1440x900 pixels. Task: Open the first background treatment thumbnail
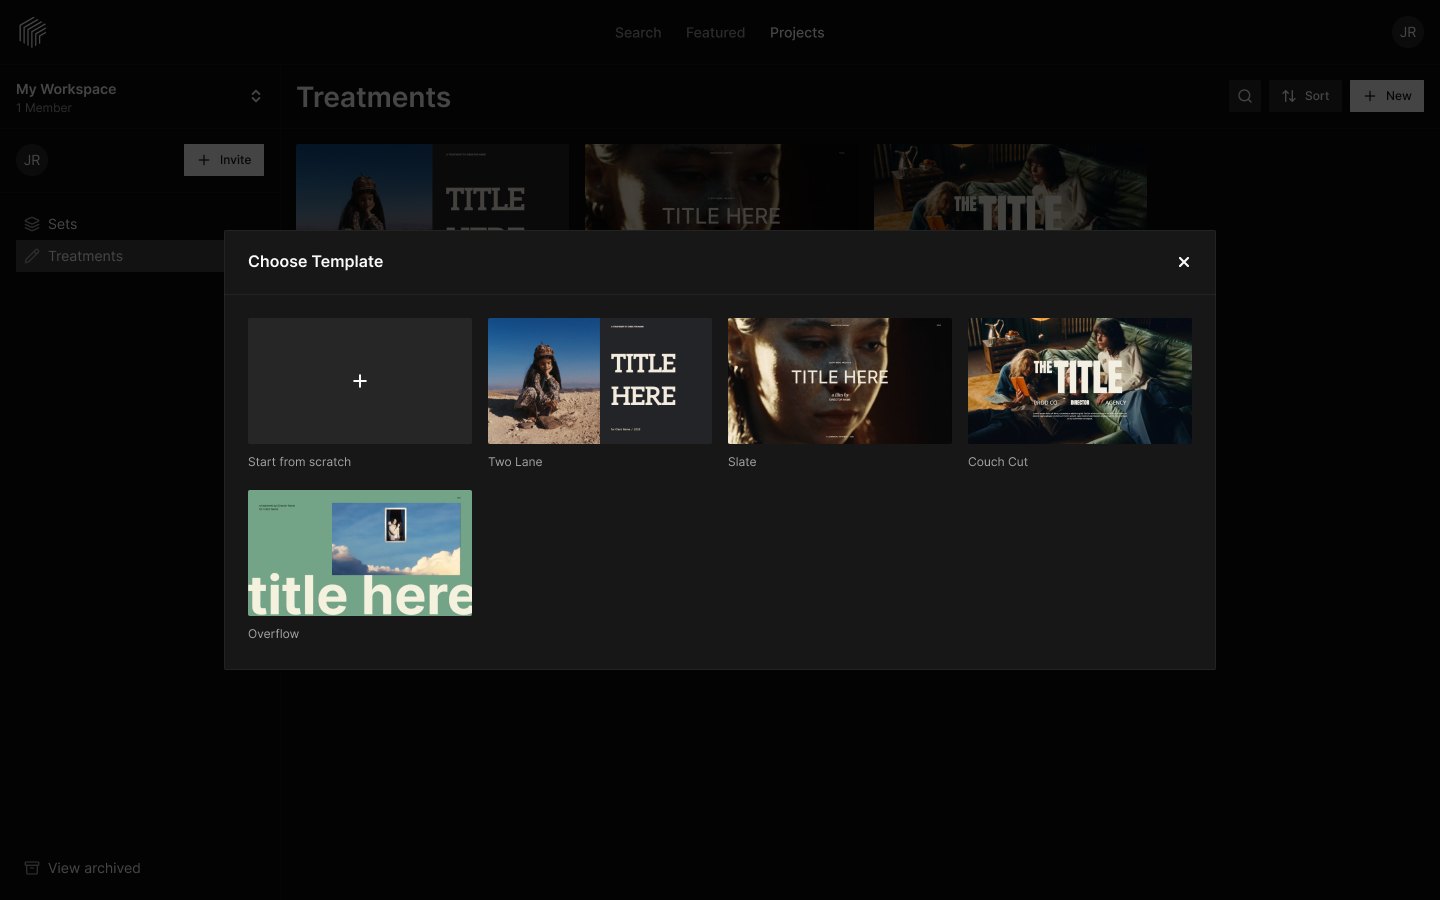pos(432,187)
